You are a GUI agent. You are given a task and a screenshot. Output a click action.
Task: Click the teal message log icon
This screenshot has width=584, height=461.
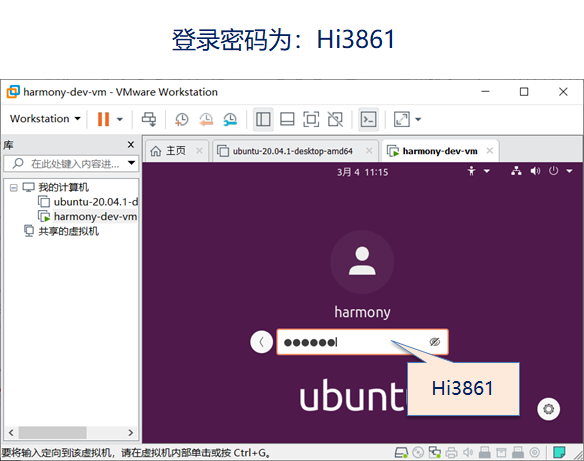click(559, 452)
